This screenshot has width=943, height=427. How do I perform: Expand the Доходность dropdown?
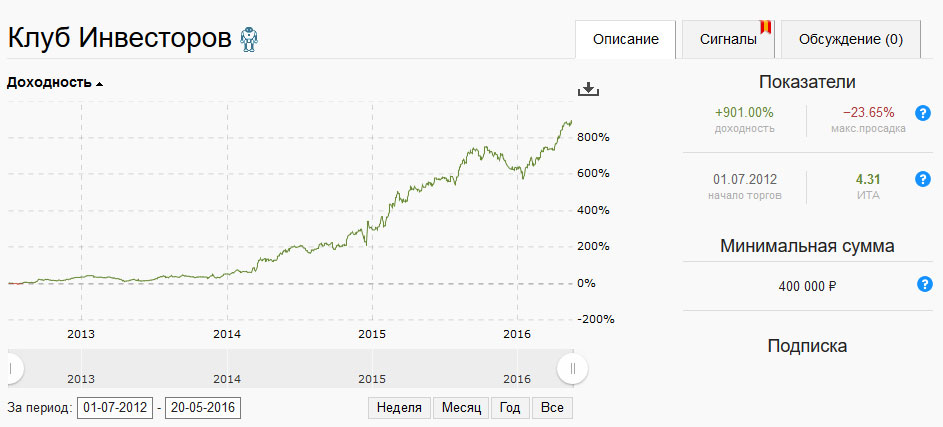[55, 83]
